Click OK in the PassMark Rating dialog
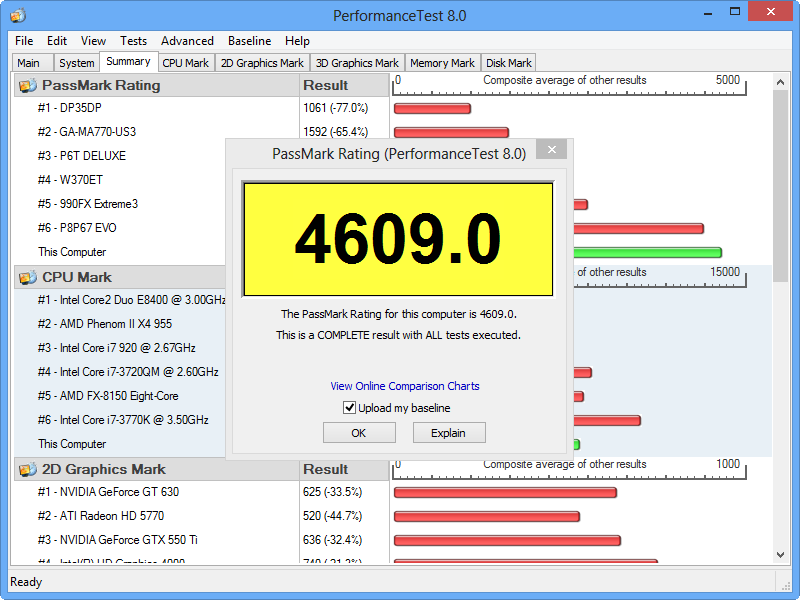Image resolution: width=800 pixels, height=600 pixels. click(359, 433)
